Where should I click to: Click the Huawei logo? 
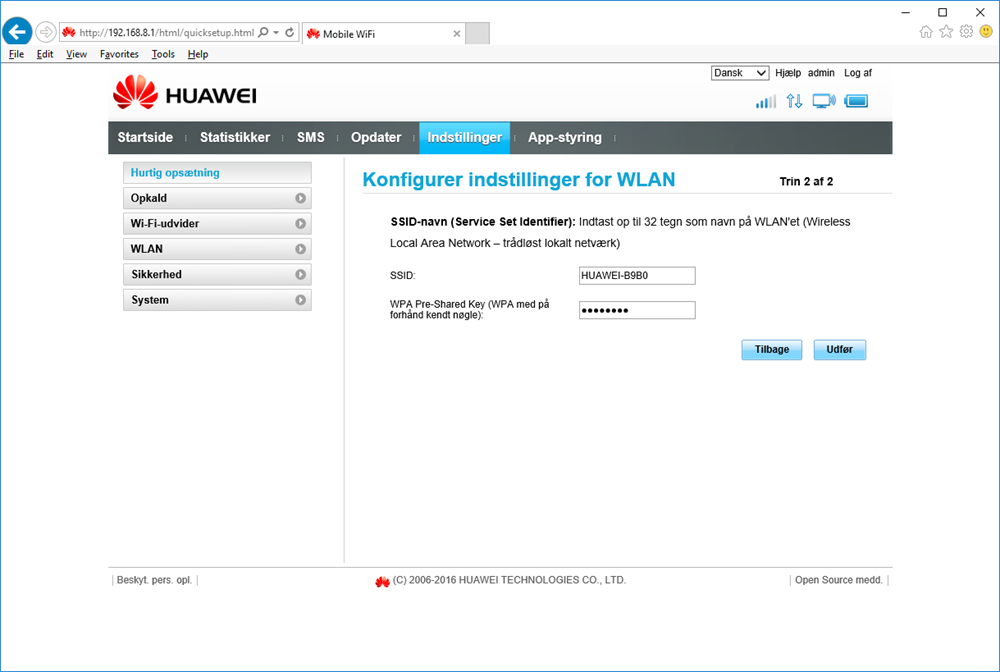point(185,93)
